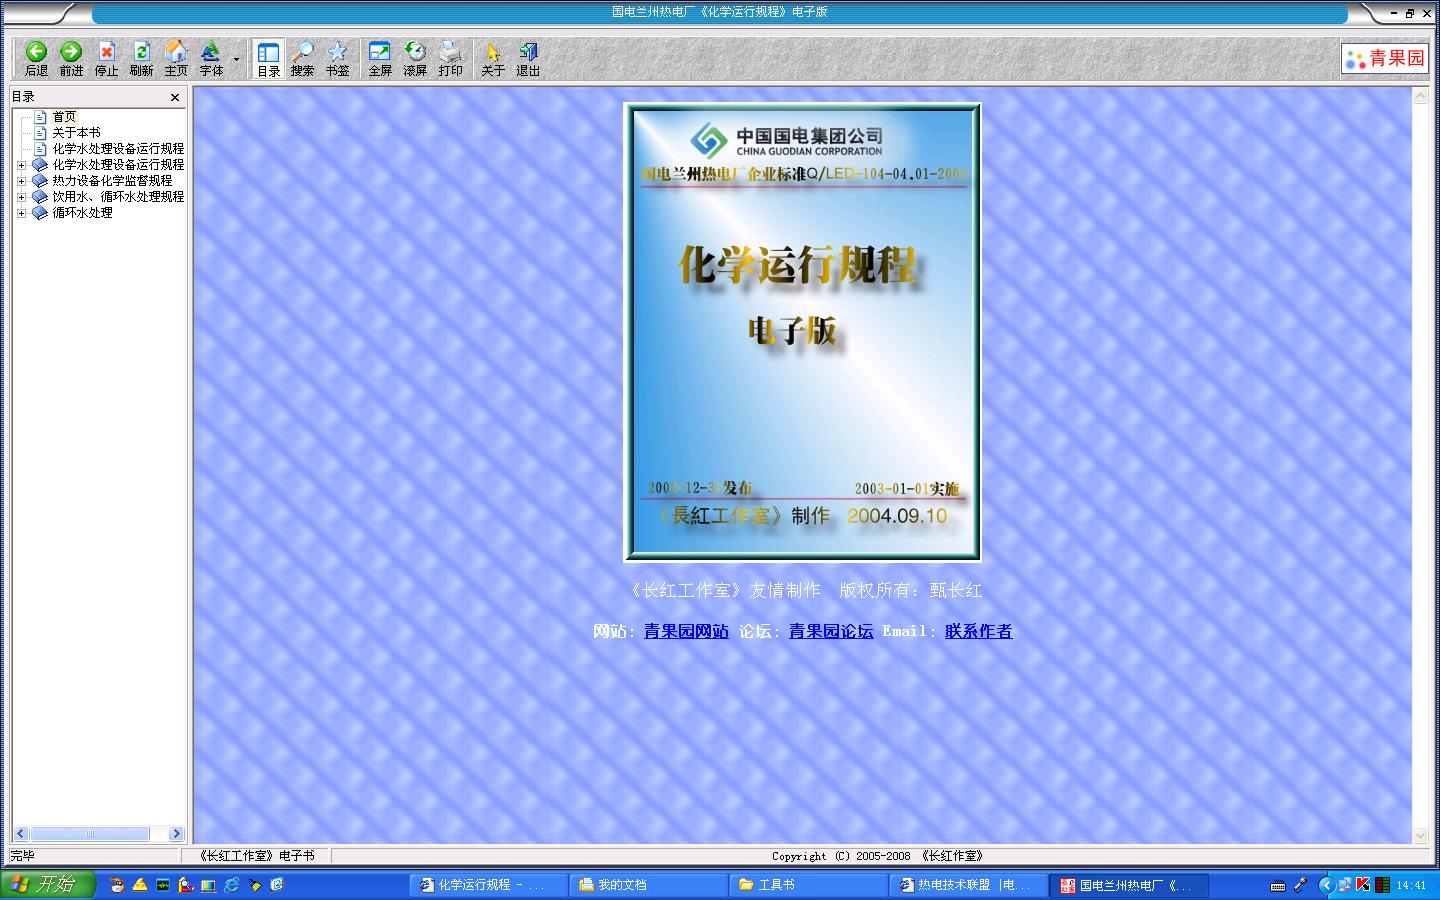Click the page icon beside 首页

click(40, 117)
